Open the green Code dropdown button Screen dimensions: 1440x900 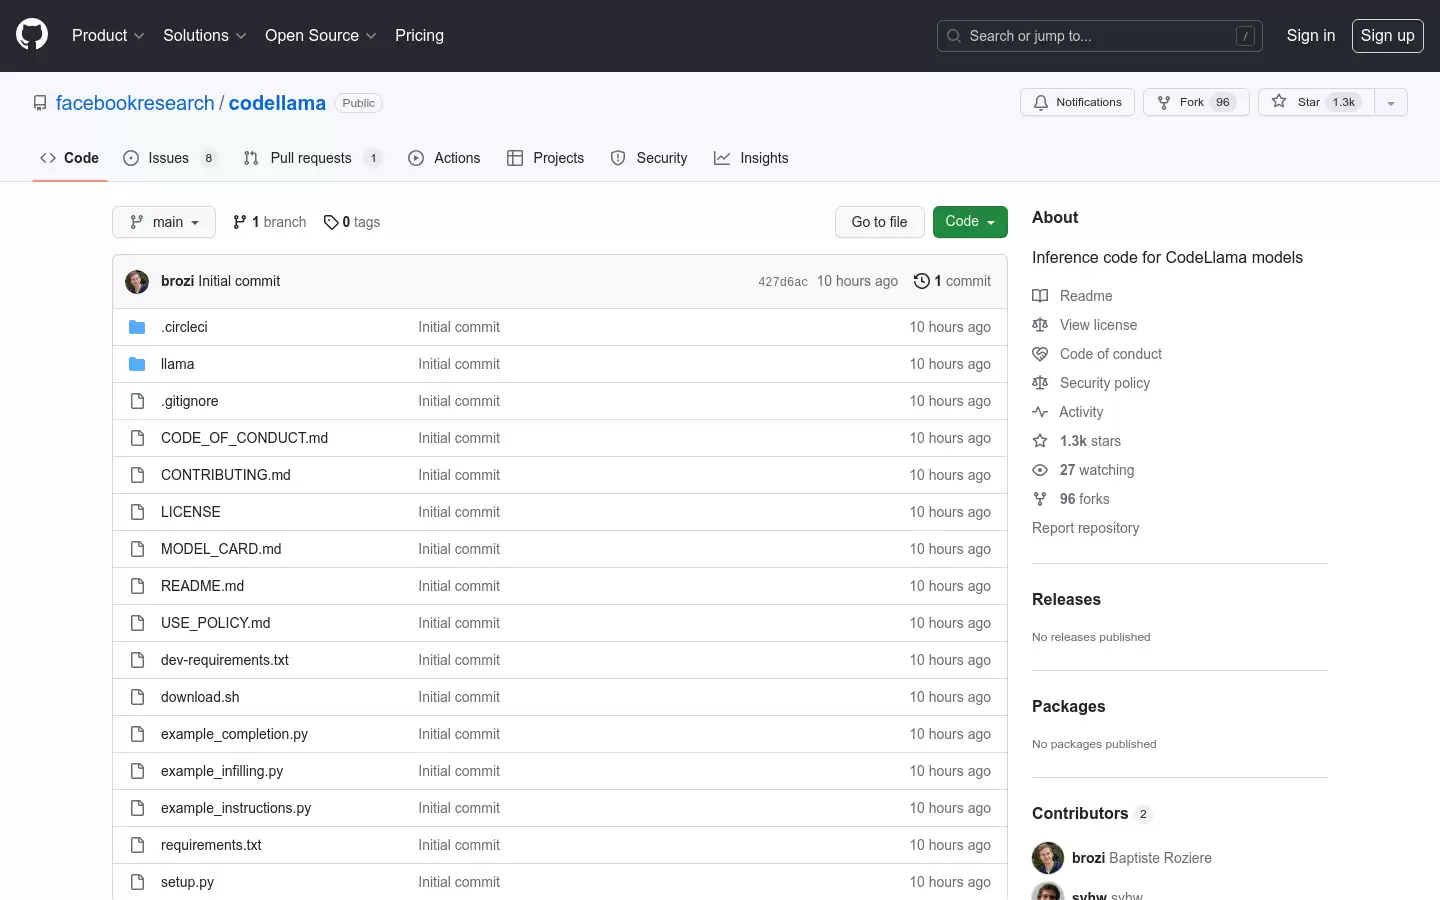970,222
